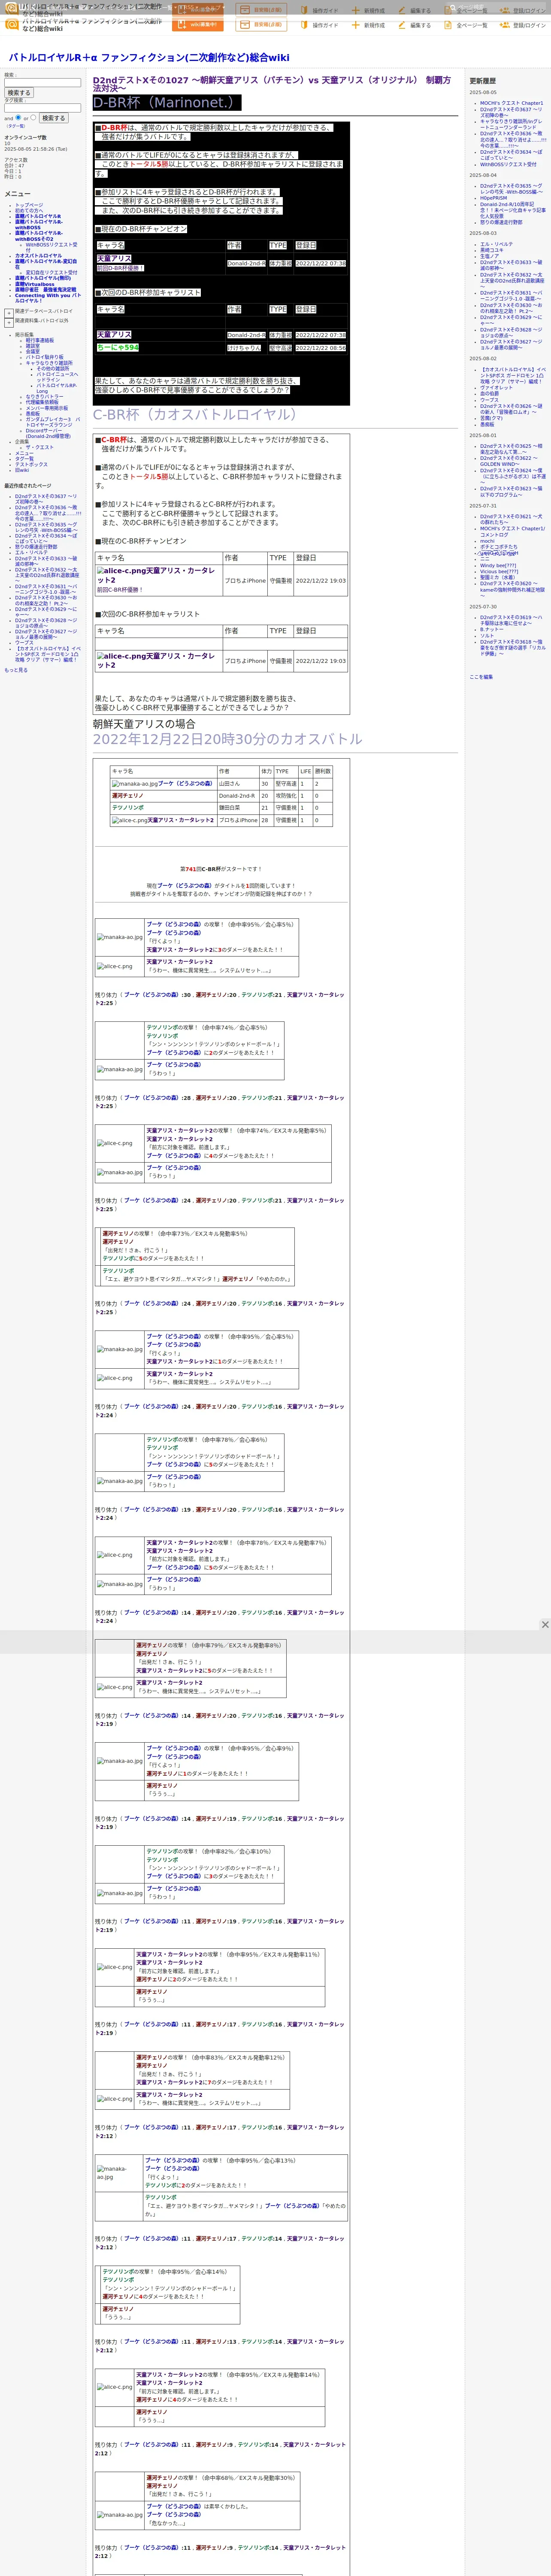Open MOCHI's クエスト Chapter1 in update history
Viewport: 551px width, 2576px height.
511,103
